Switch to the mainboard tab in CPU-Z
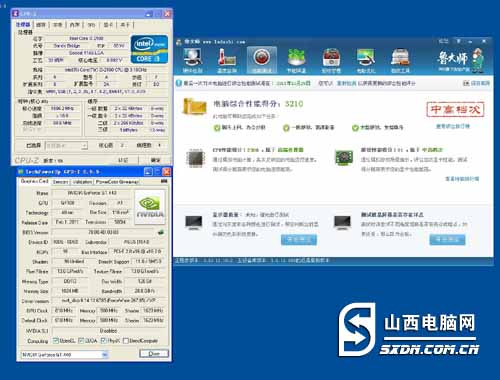This screenshot has width=500, height=380. click(x=58, y=24)
